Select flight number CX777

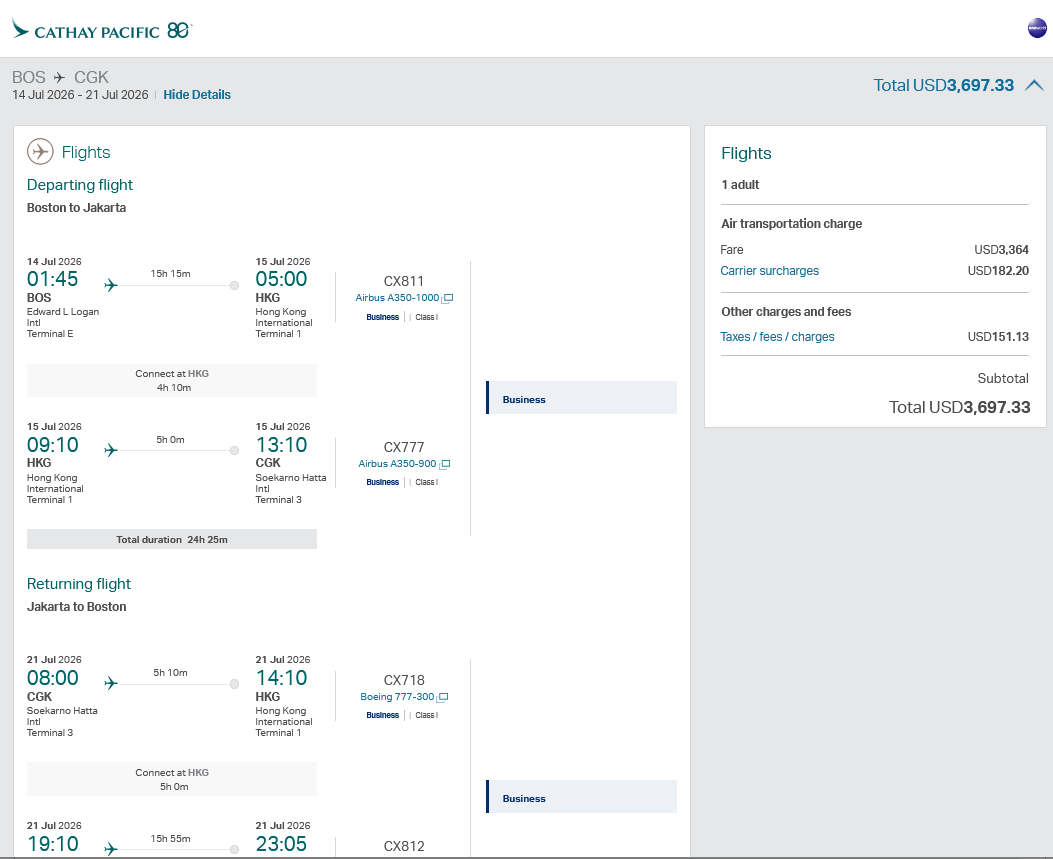click(x=404, y=447)
